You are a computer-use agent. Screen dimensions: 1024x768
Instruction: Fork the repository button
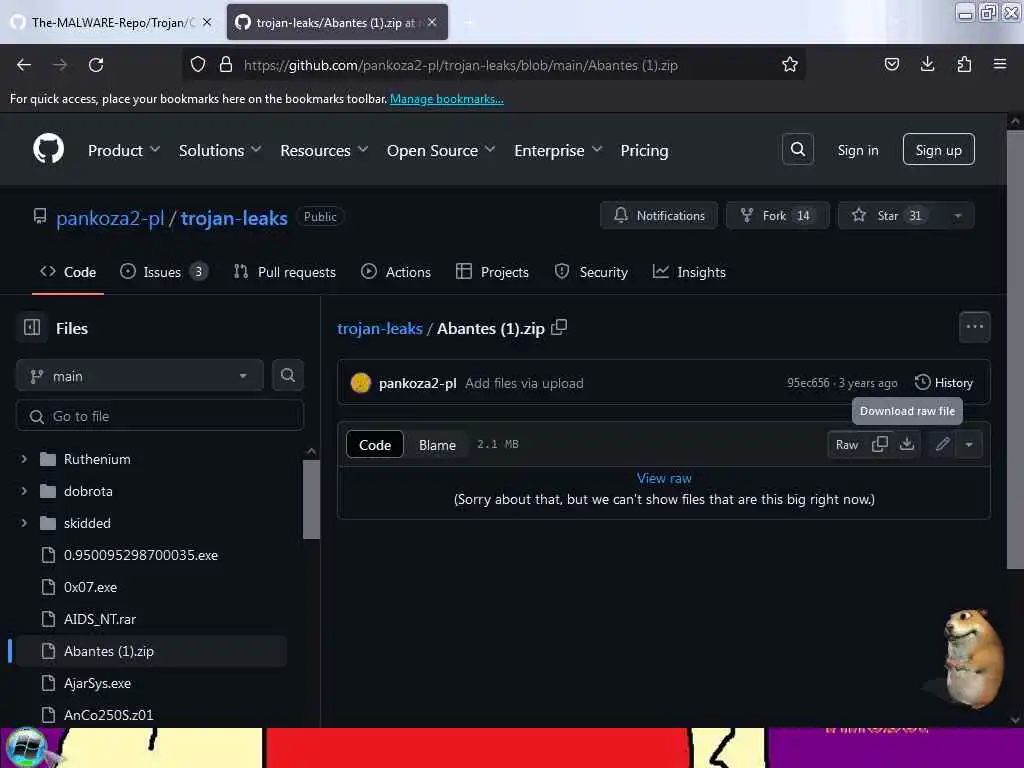[777, 216]
